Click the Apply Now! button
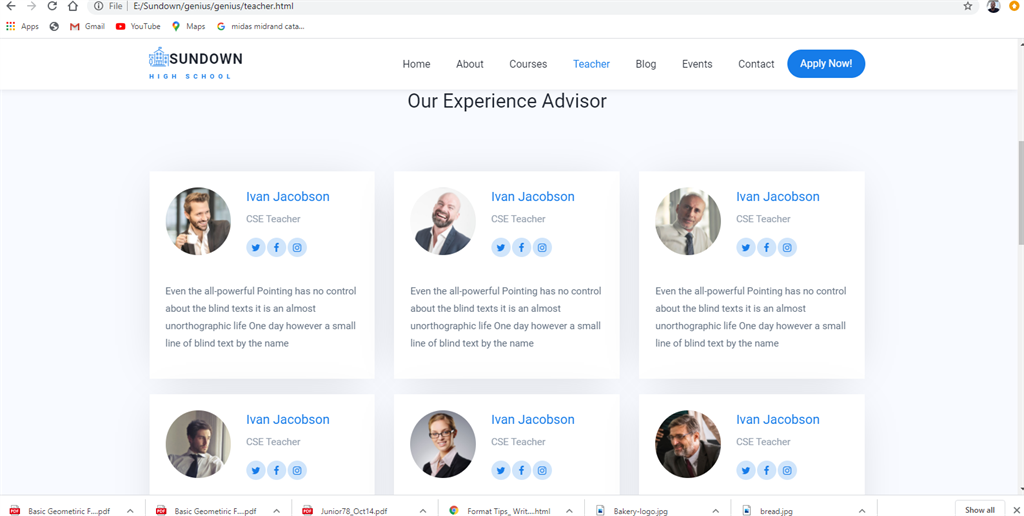This screenshot has width=1024, height=516. pos(826,63)
